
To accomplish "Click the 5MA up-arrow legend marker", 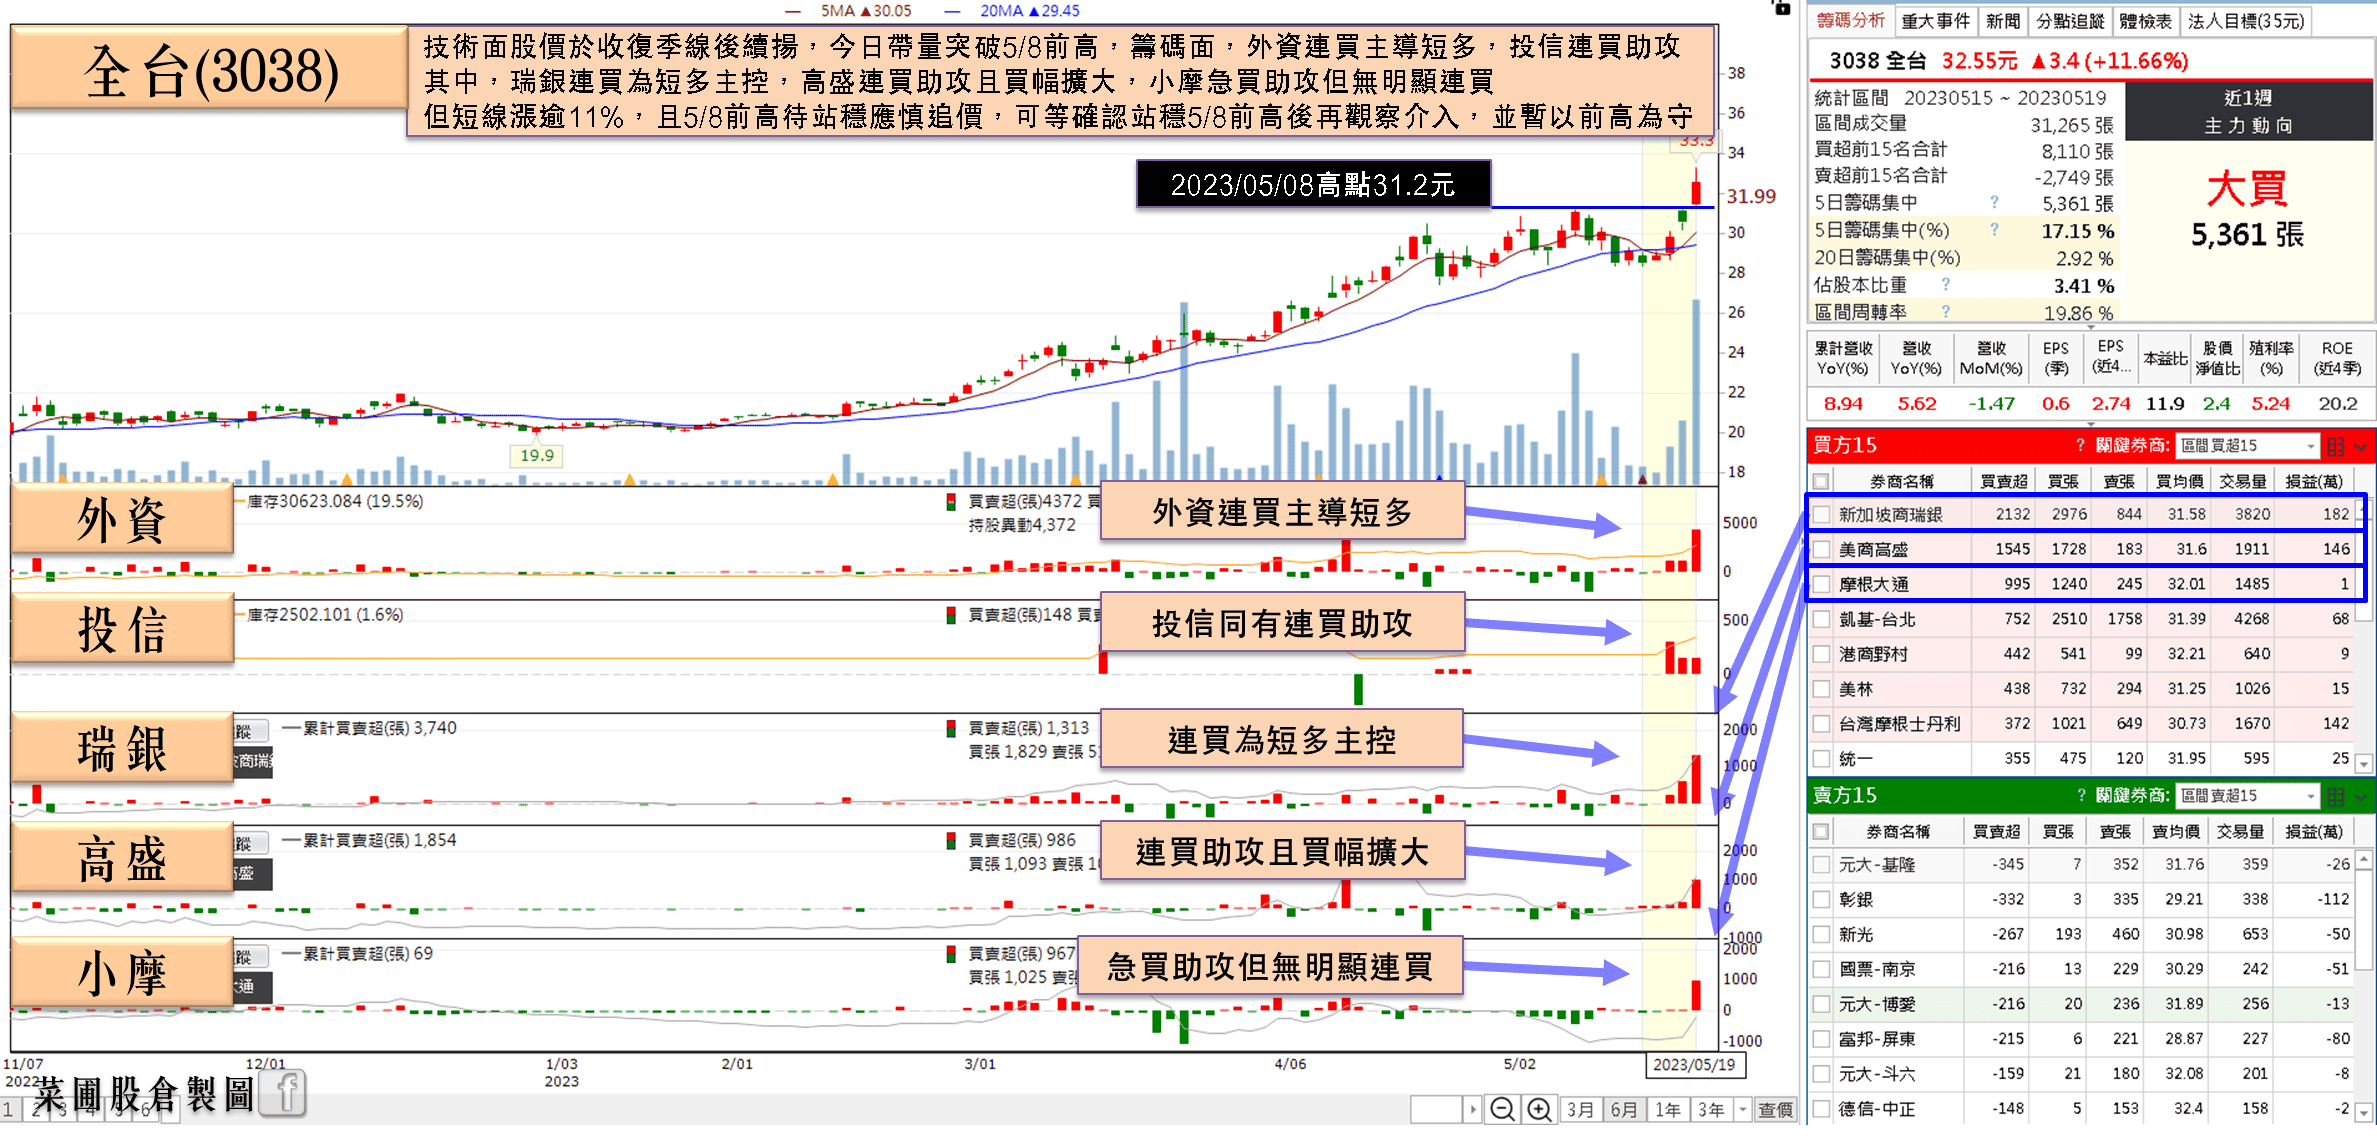I will 866,11.
